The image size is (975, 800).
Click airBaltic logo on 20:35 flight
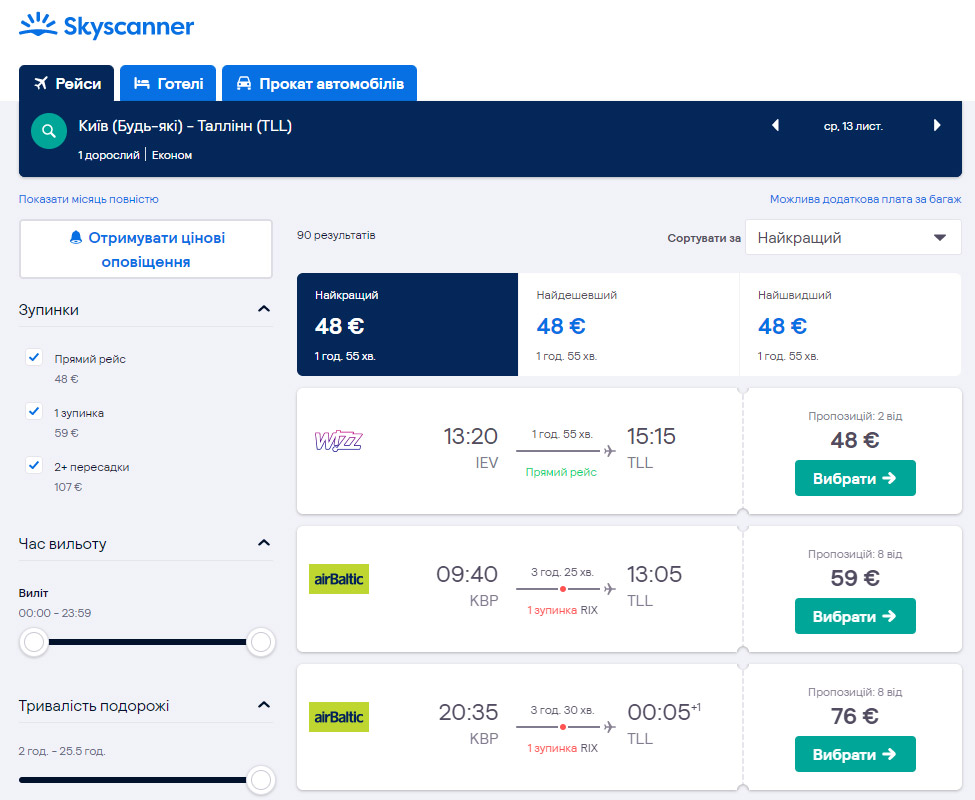(339, 717)
